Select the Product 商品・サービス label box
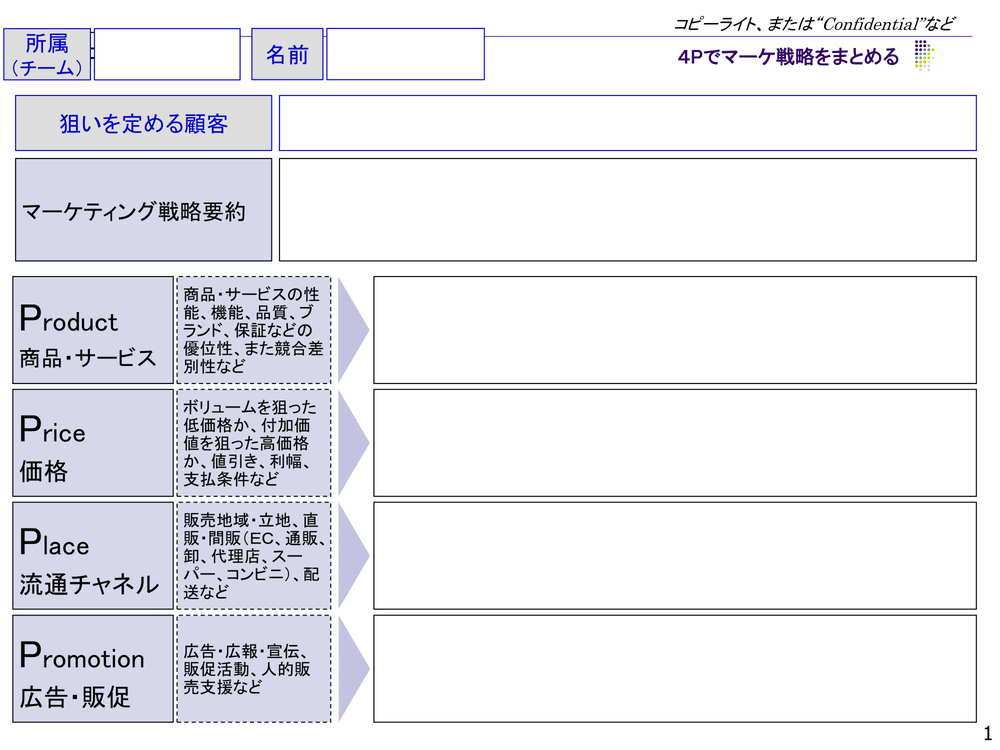1000x750 pixels. tap(93, 330)
